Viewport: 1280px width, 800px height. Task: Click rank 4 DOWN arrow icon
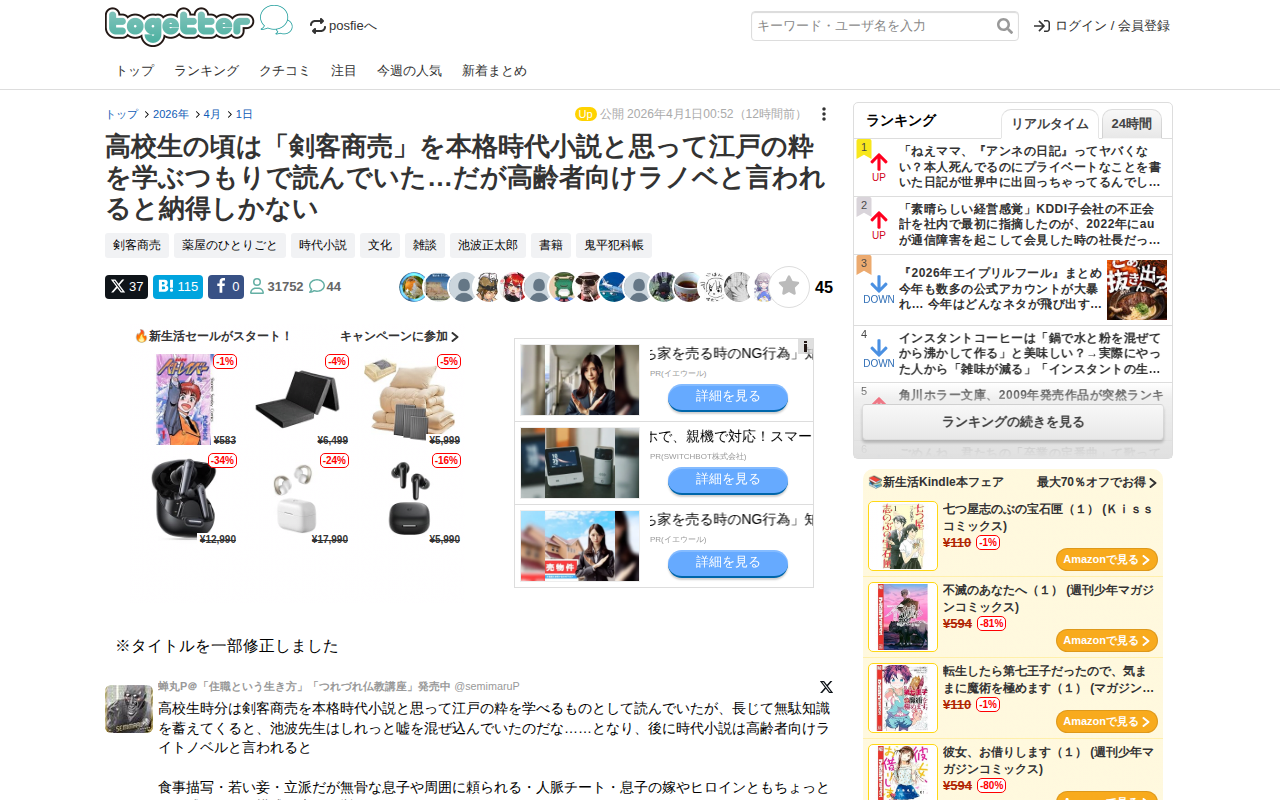click(879, 347)
